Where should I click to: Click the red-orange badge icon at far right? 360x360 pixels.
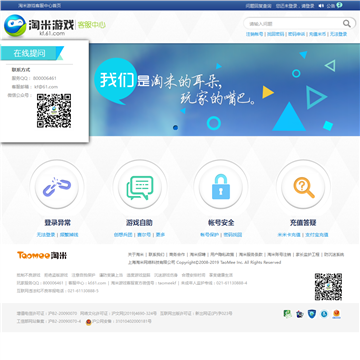click(337, 314)
